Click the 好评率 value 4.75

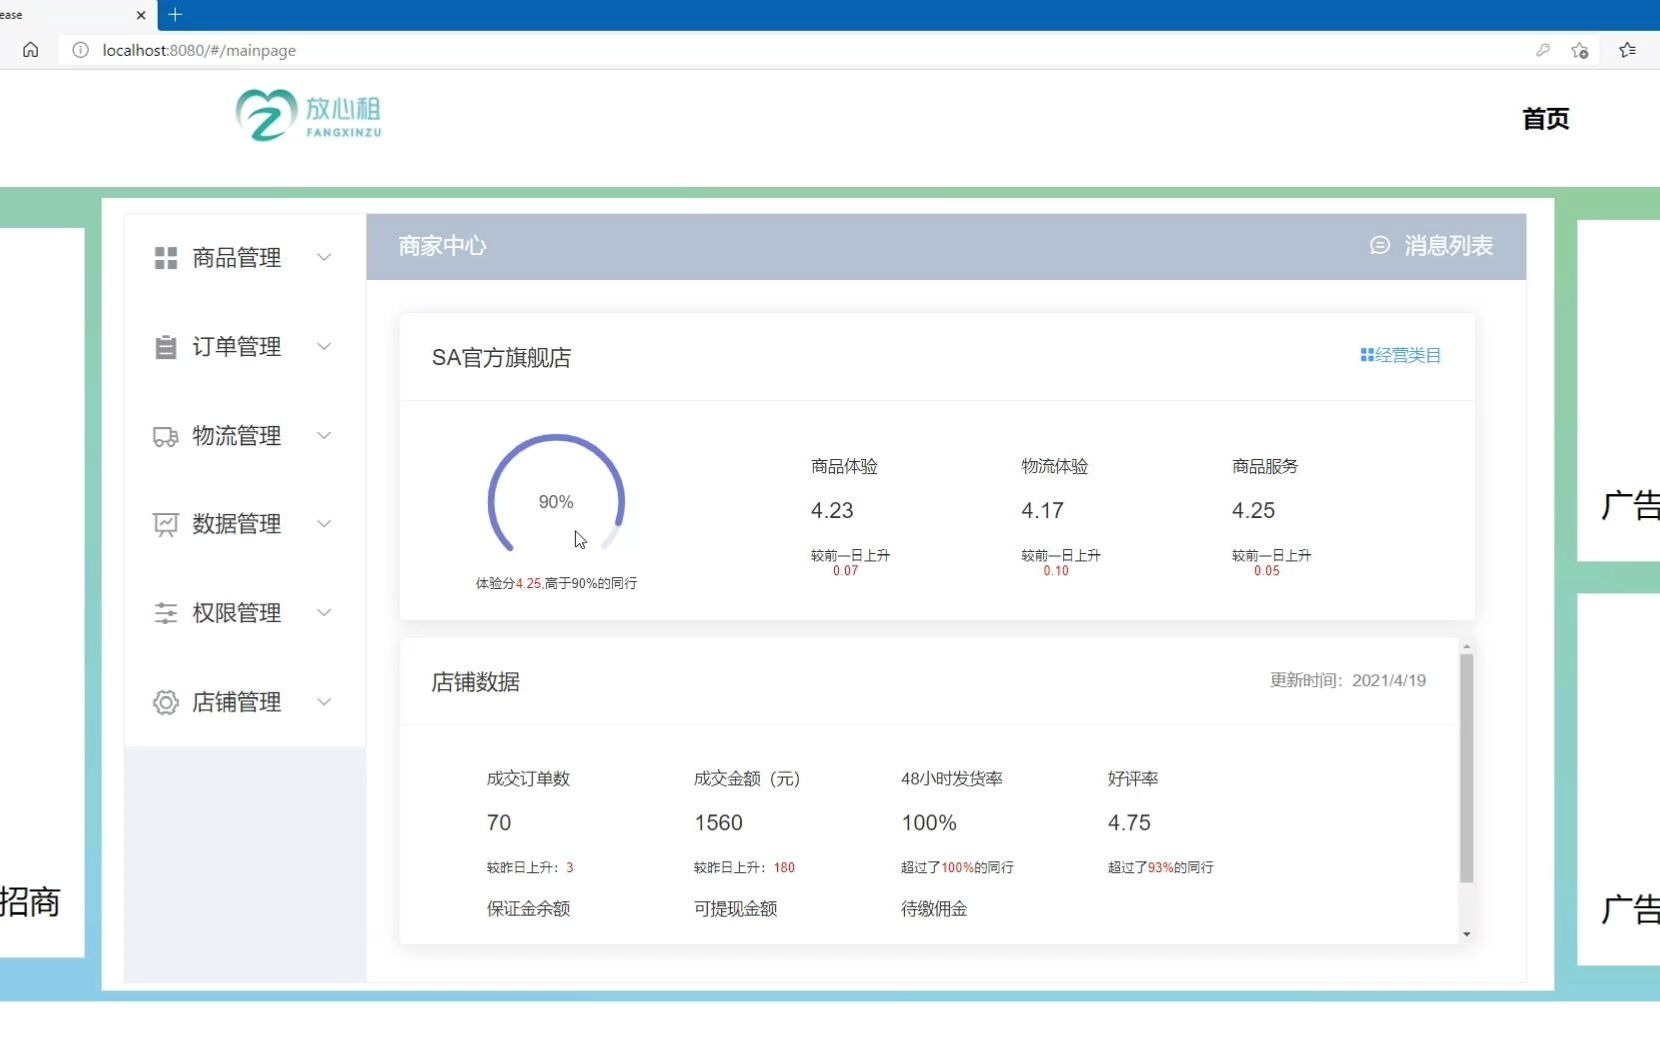(x=1129, y=823)
